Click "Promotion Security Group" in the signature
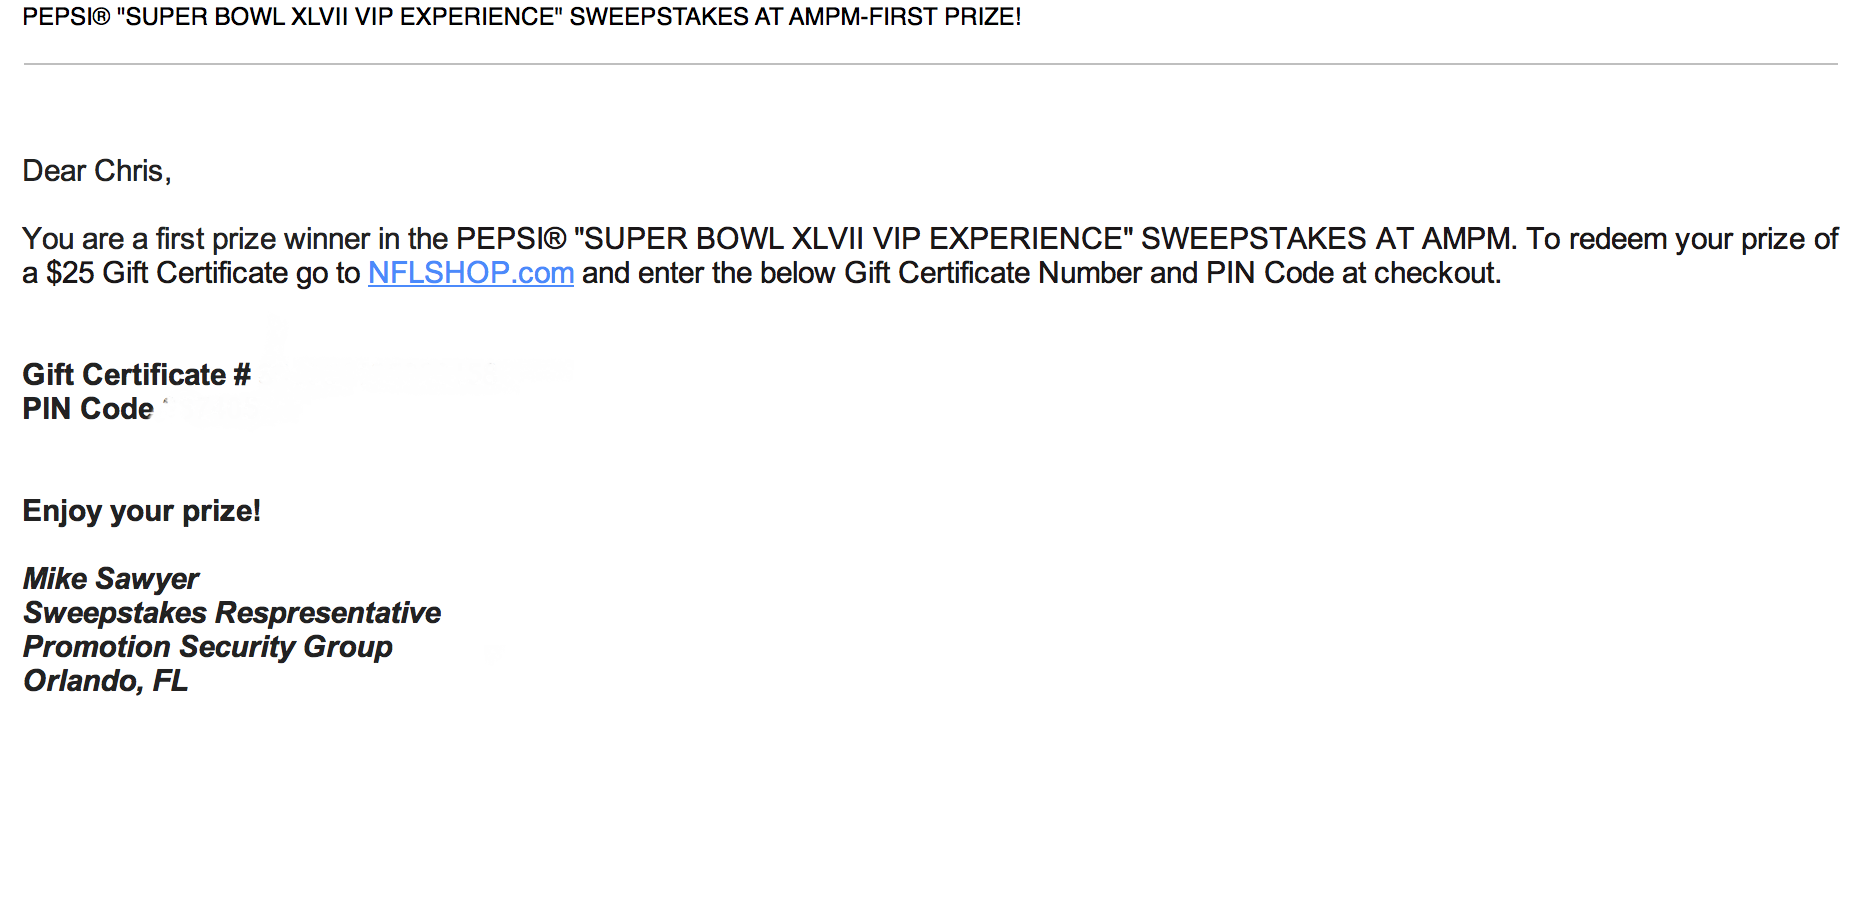The image size is (1860, 900). click(x=208, y=647)
